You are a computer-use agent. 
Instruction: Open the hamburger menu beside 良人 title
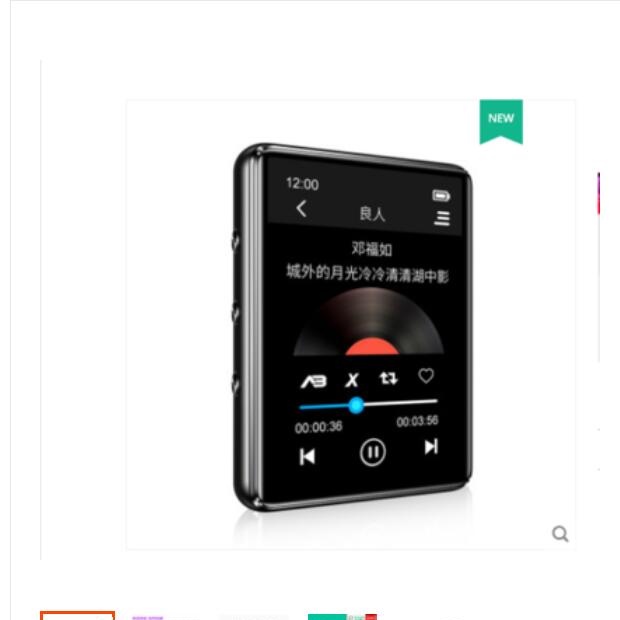click(x=442, y=218)
